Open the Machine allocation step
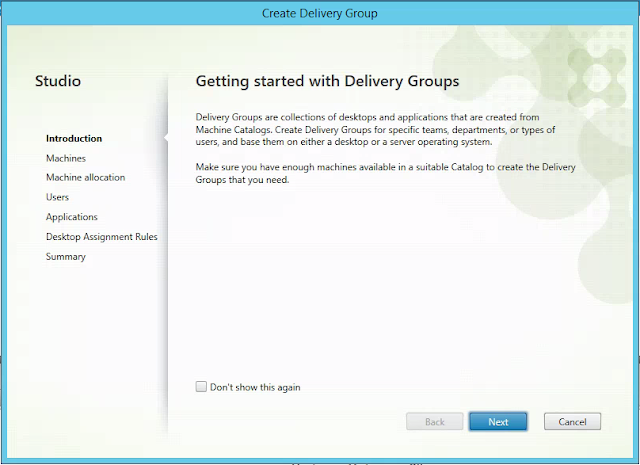Screen dimensions: 640x465 85,177
